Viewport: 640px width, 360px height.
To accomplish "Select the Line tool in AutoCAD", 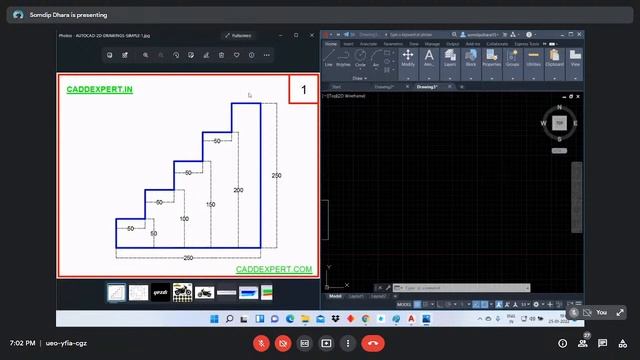I will tap(329, 58).
